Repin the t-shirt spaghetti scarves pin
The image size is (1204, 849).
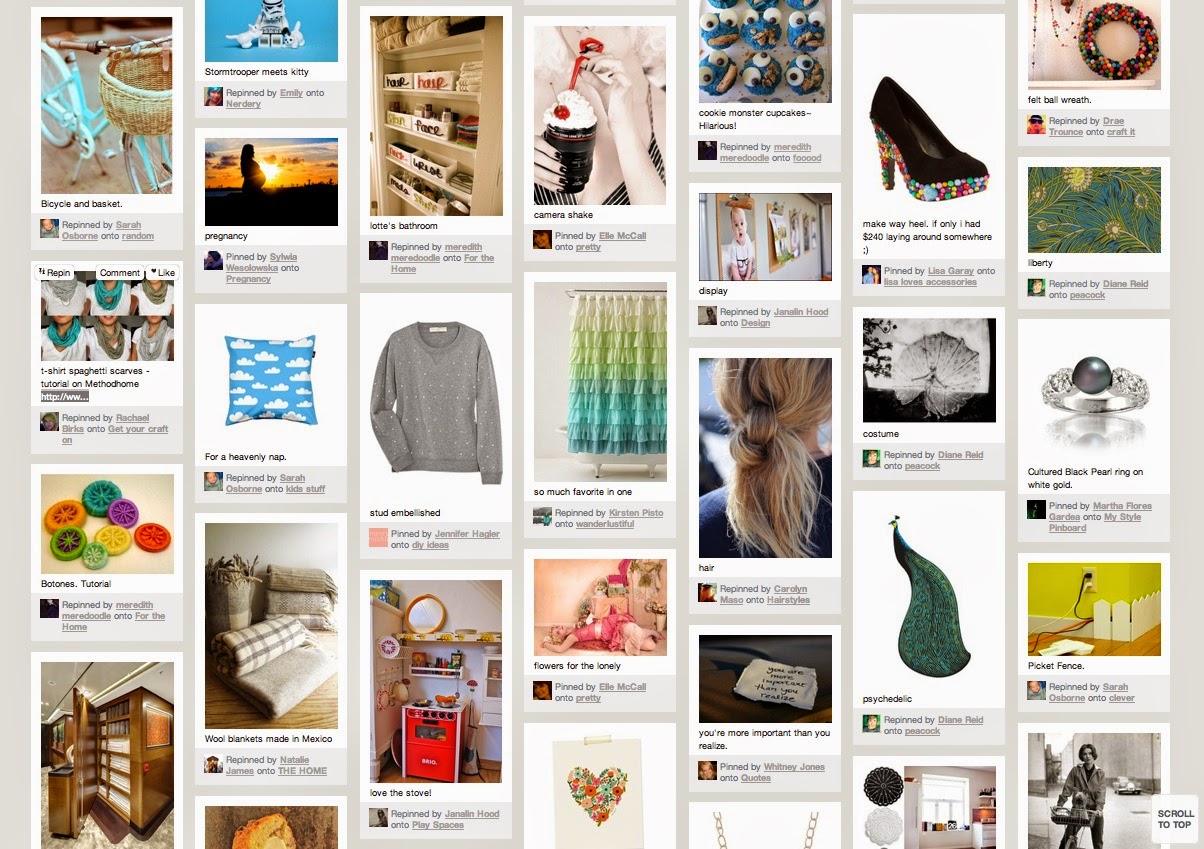(55, 272)
